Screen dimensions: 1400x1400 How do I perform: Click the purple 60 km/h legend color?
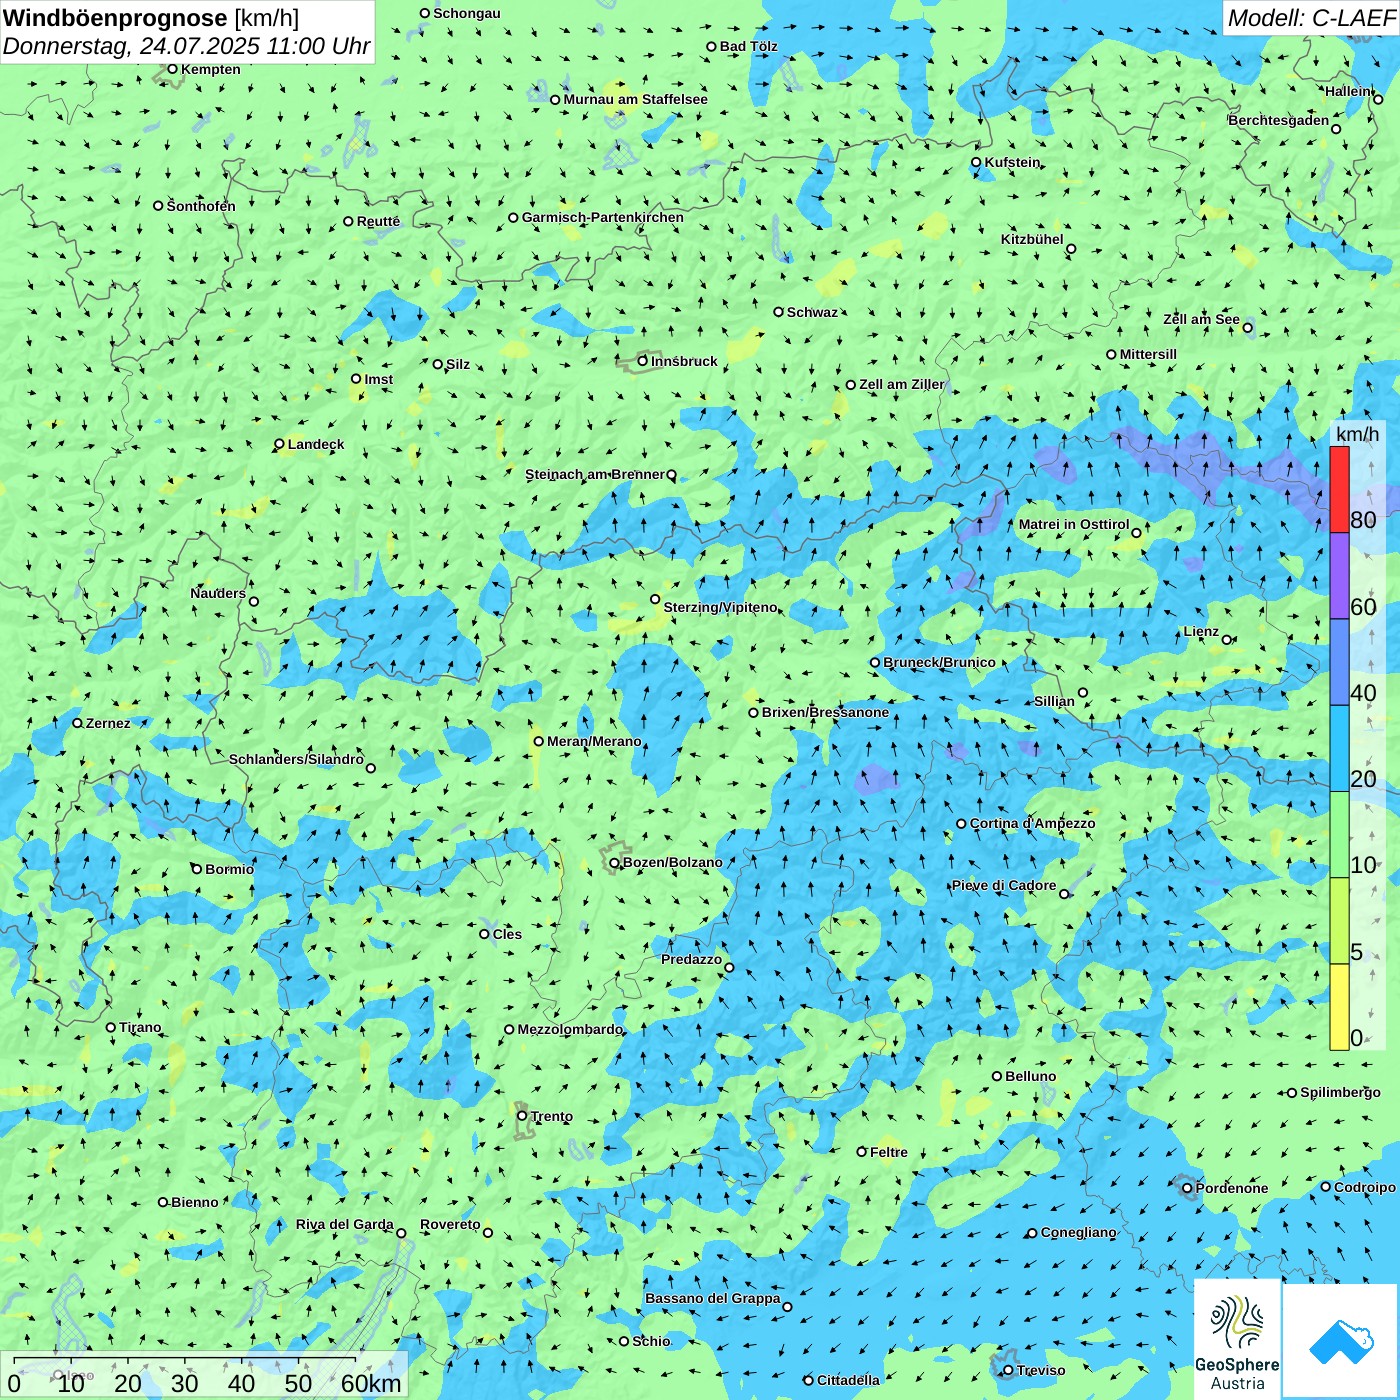pos(1339,576)
